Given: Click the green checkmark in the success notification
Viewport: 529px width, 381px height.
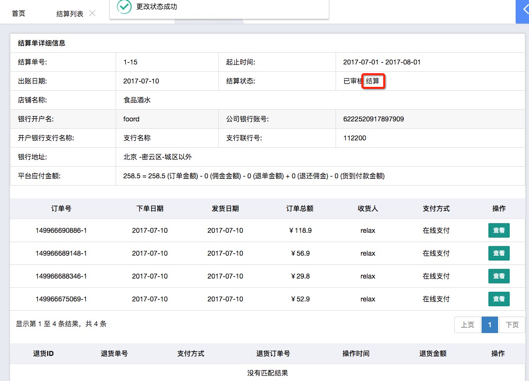Looking at the screenshot, I should click(124, 7).
